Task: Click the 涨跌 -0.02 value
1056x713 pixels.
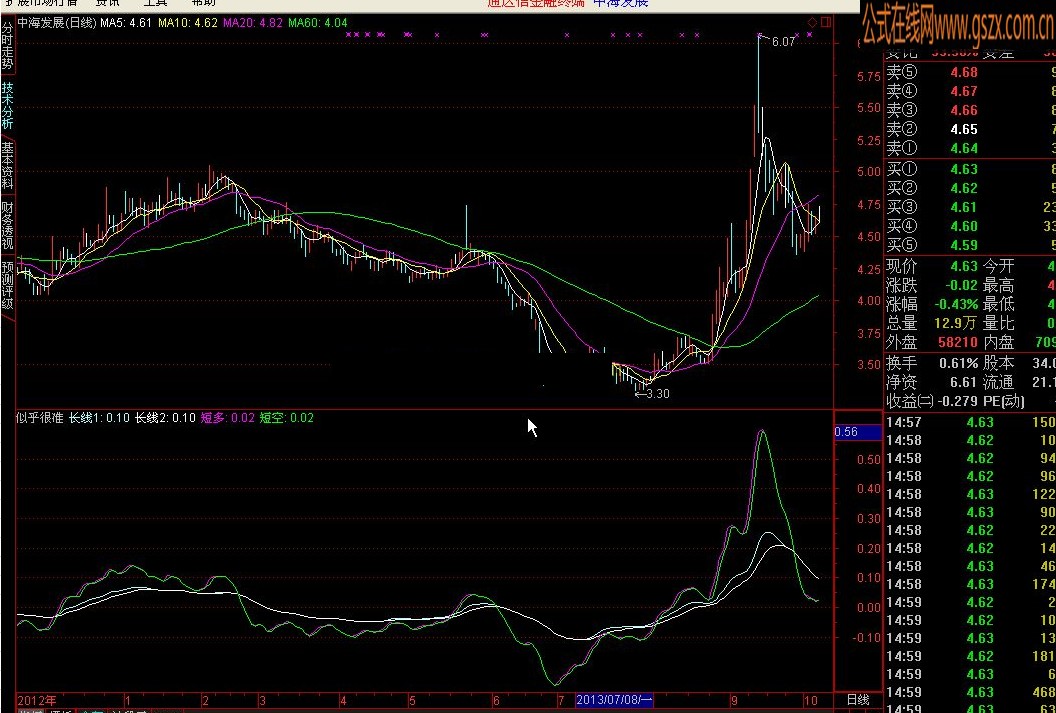Action: [960, 285]
